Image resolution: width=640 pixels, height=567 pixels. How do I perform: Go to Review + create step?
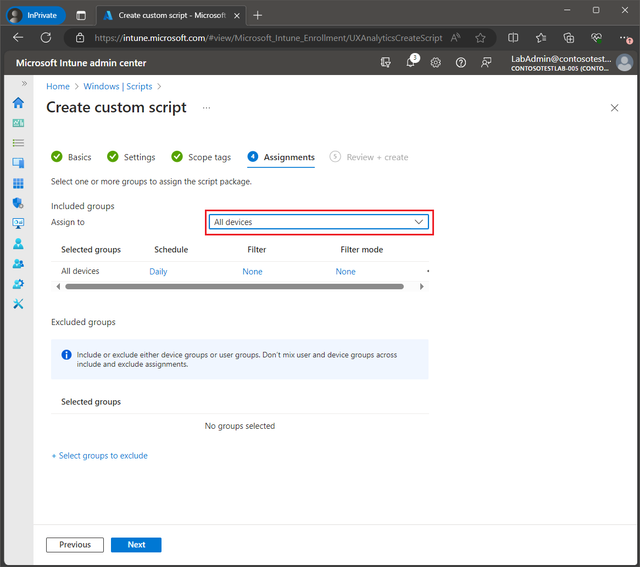coord(369,157)
